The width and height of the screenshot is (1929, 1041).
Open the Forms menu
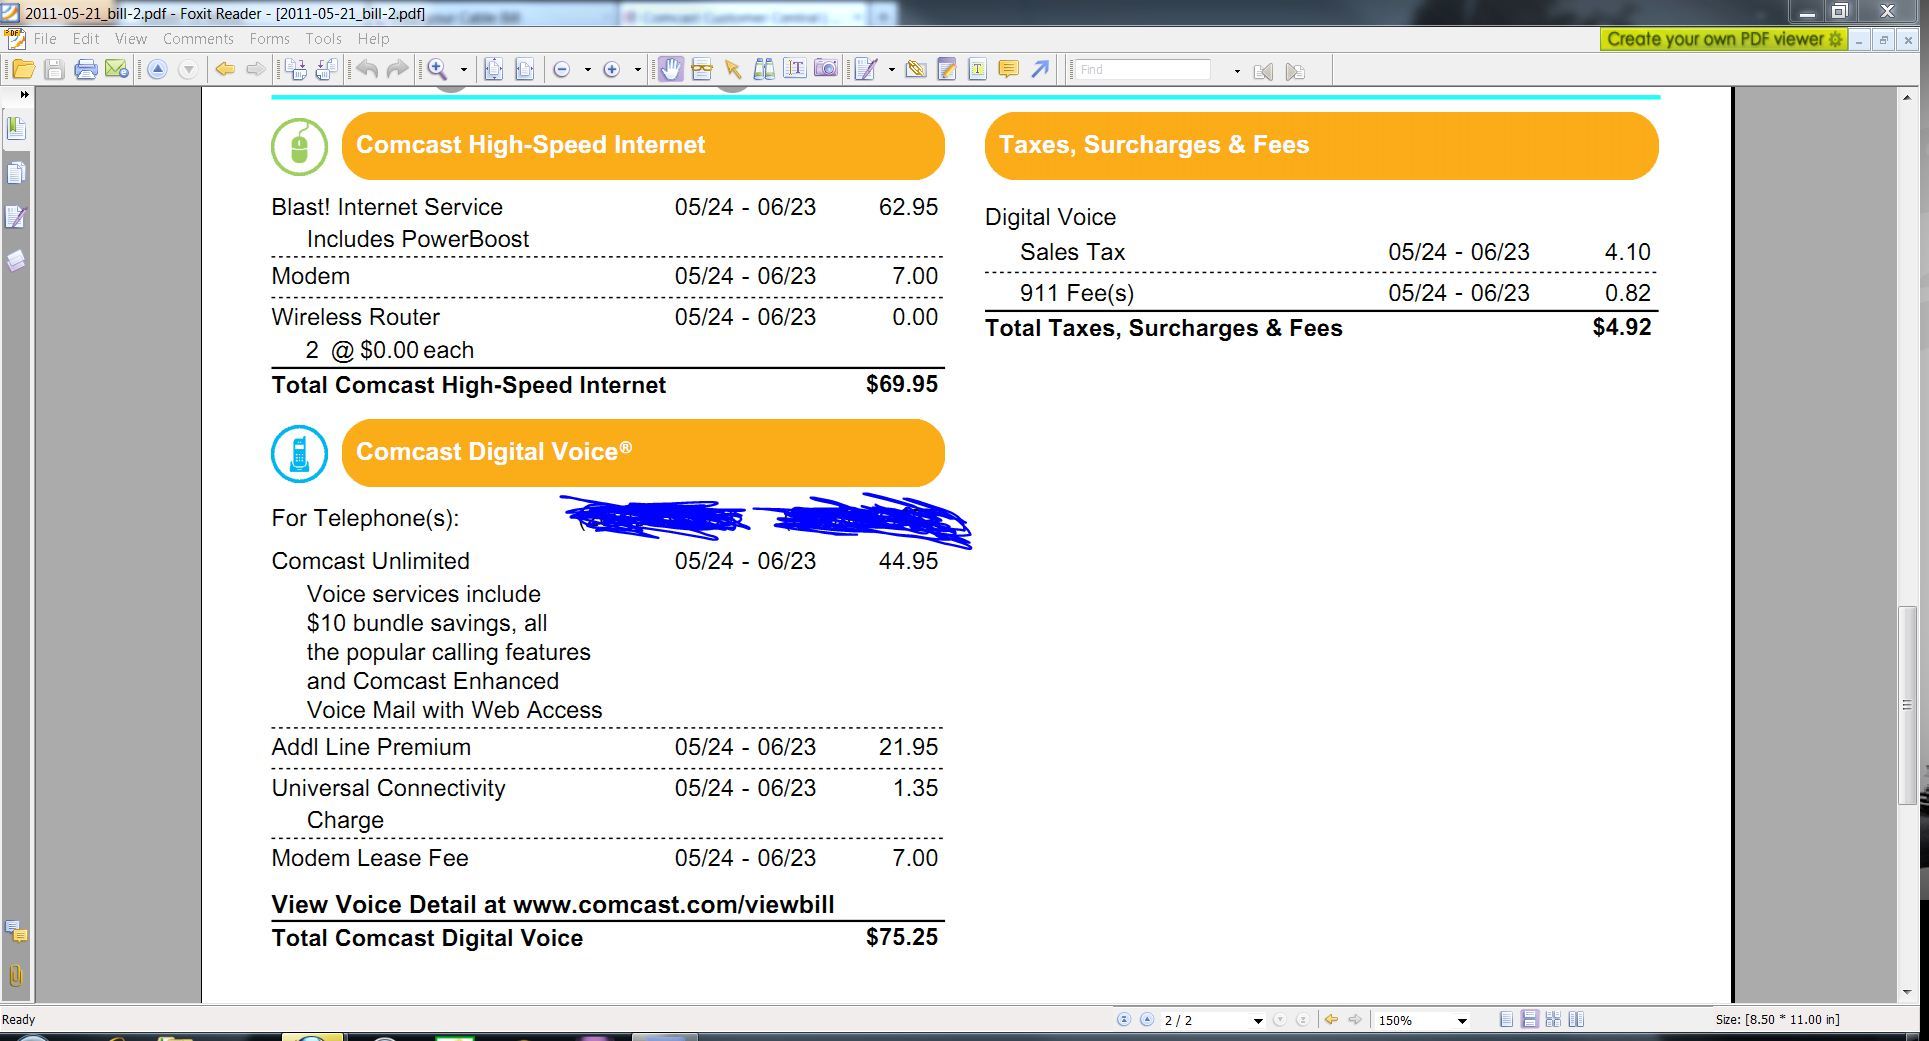click(x=269, y=39)
